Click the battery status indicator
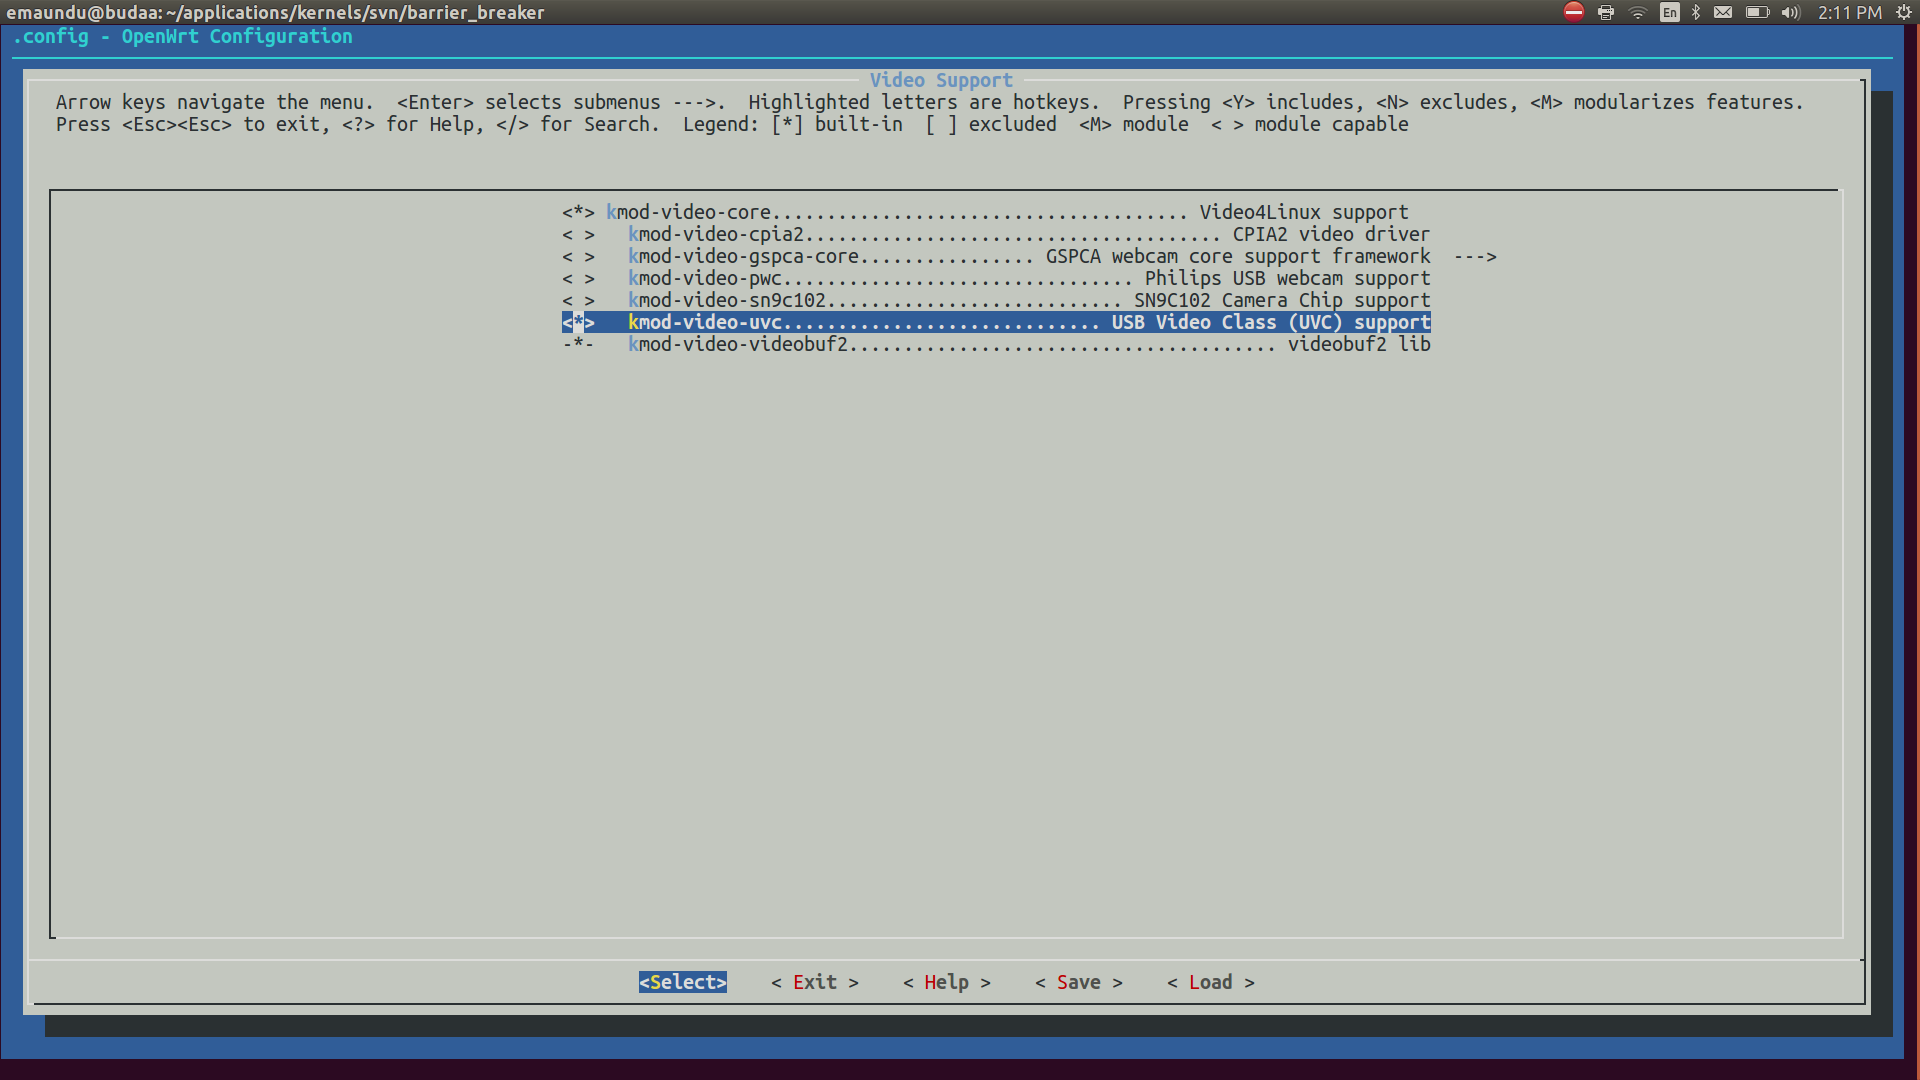This screenshot has height=1080, width=1920. [1757, 12]
